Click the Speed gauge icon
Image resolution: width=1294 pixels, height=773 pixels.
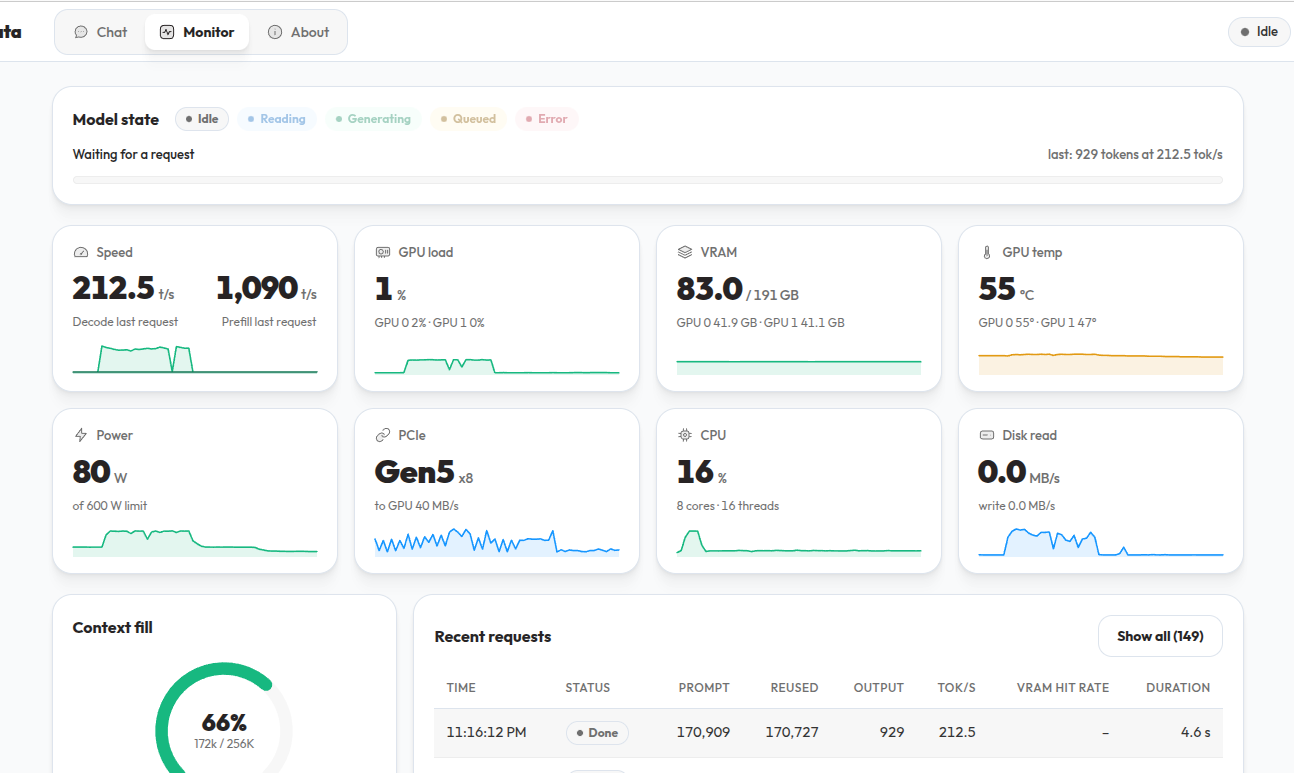81,253
